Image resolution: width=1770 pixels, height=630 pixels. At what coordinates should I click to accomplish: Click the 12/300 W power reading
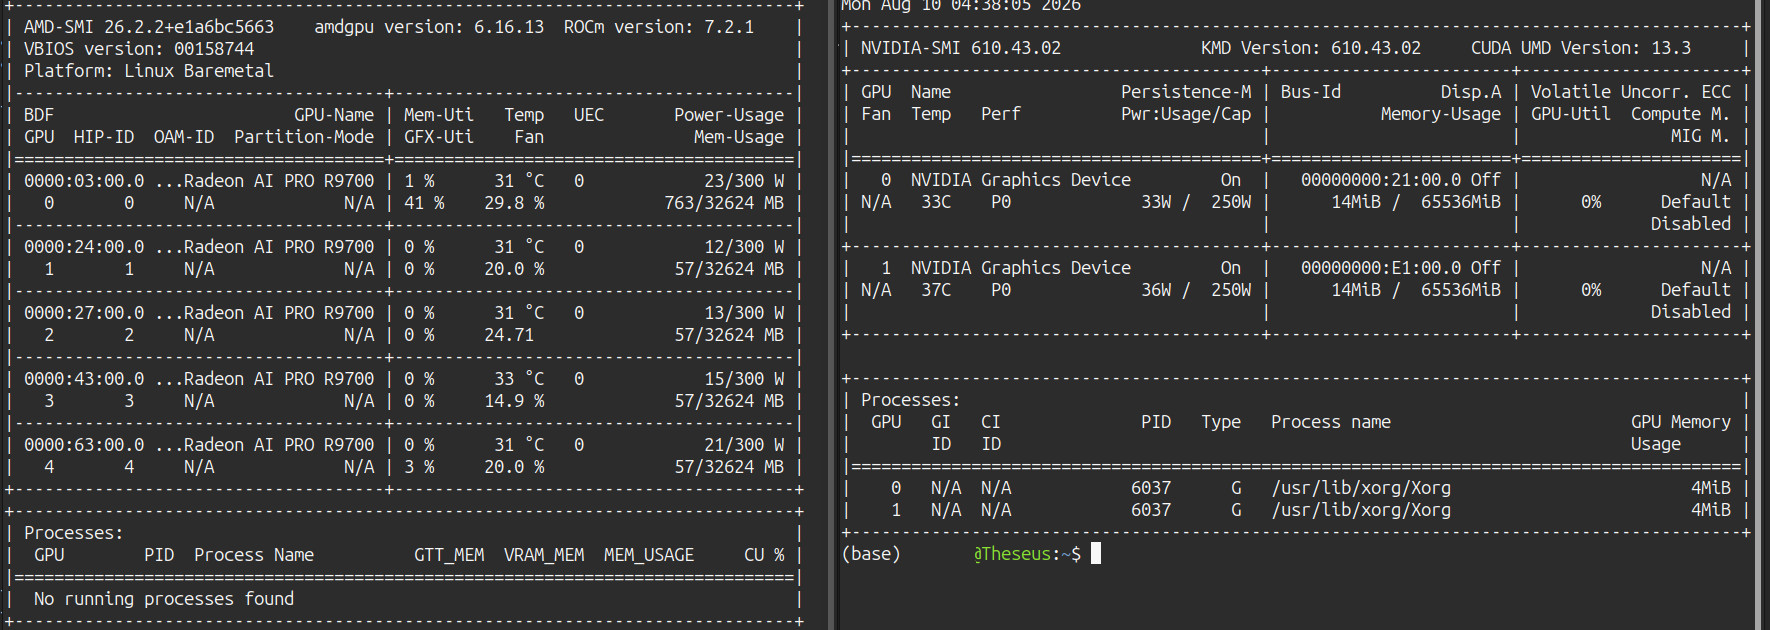coord(744,247)
